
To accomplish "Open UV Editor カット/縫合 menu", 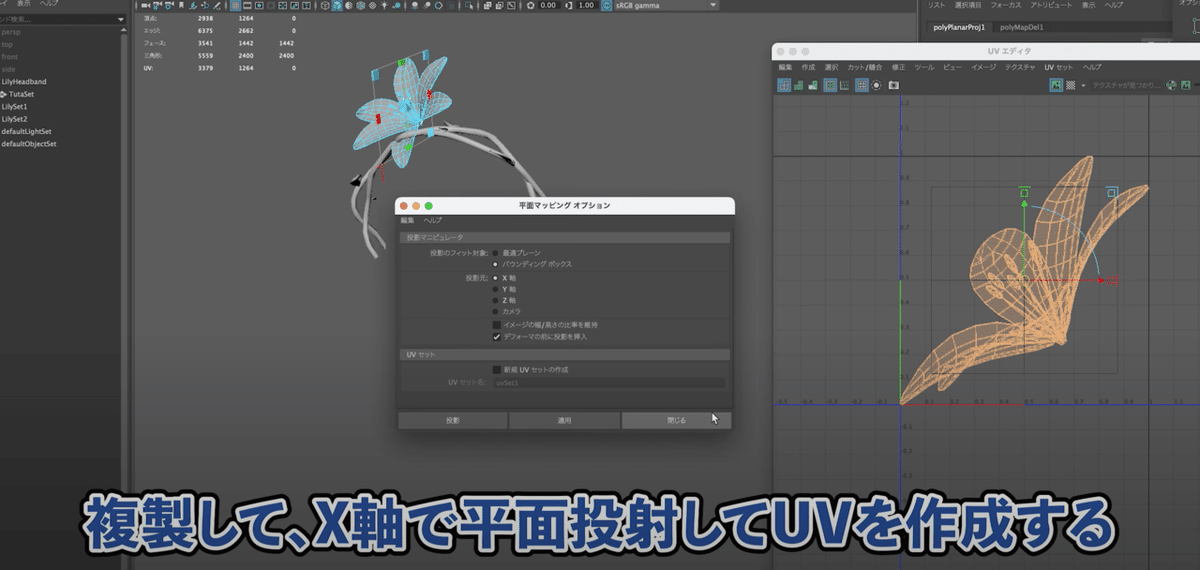I will (864, 67).
